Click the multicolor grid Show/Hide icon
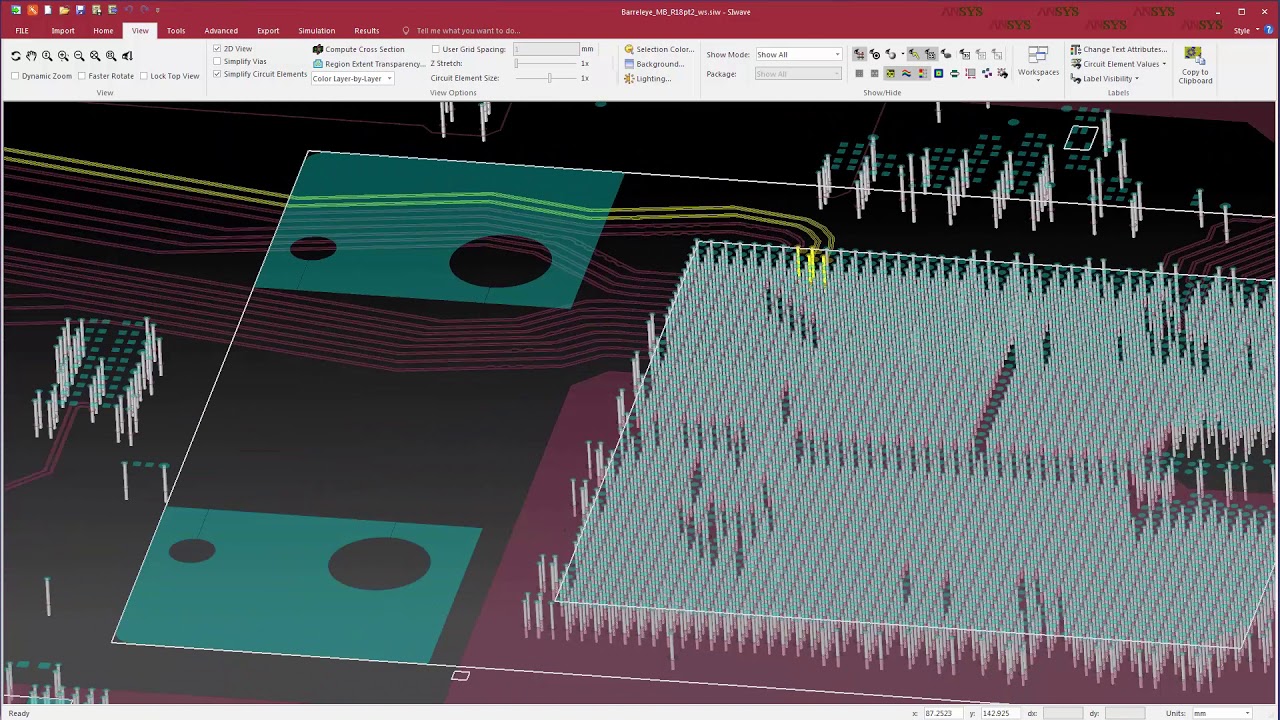 point(922,73)
